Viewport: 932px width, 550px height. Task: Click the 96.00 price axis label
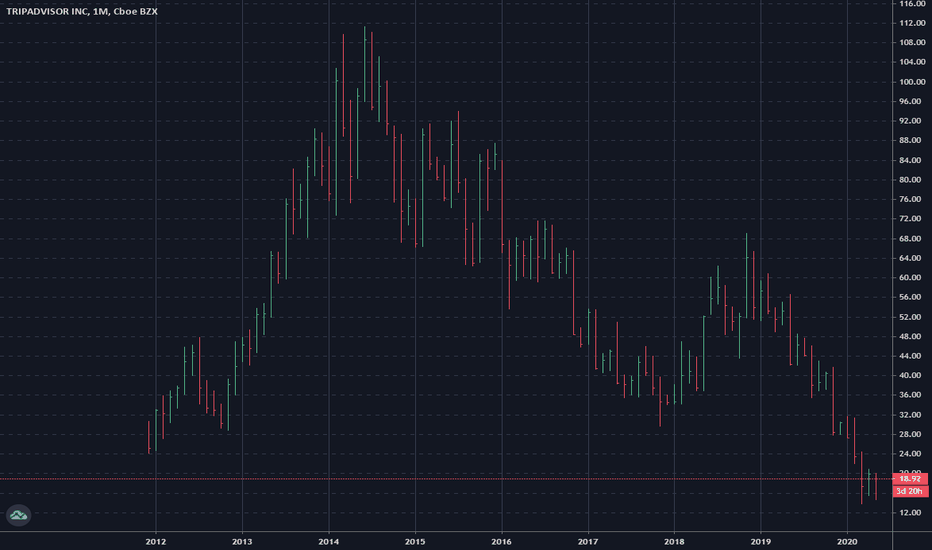tap(912, 102)
